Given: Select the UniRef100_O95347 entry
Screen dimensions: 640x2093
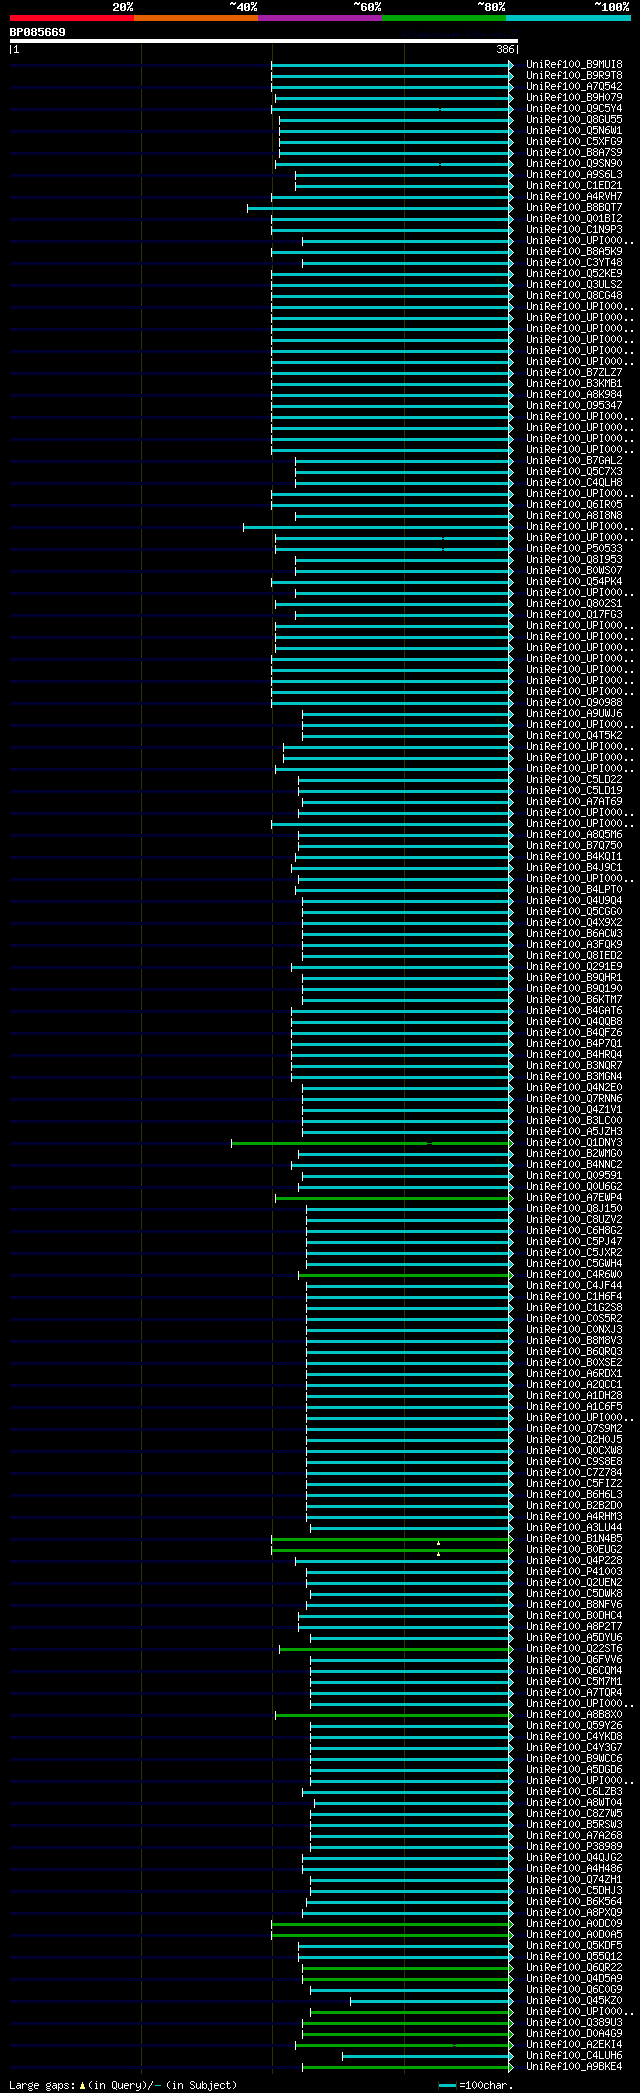Looking at the screenshot, I should (574, 406).
